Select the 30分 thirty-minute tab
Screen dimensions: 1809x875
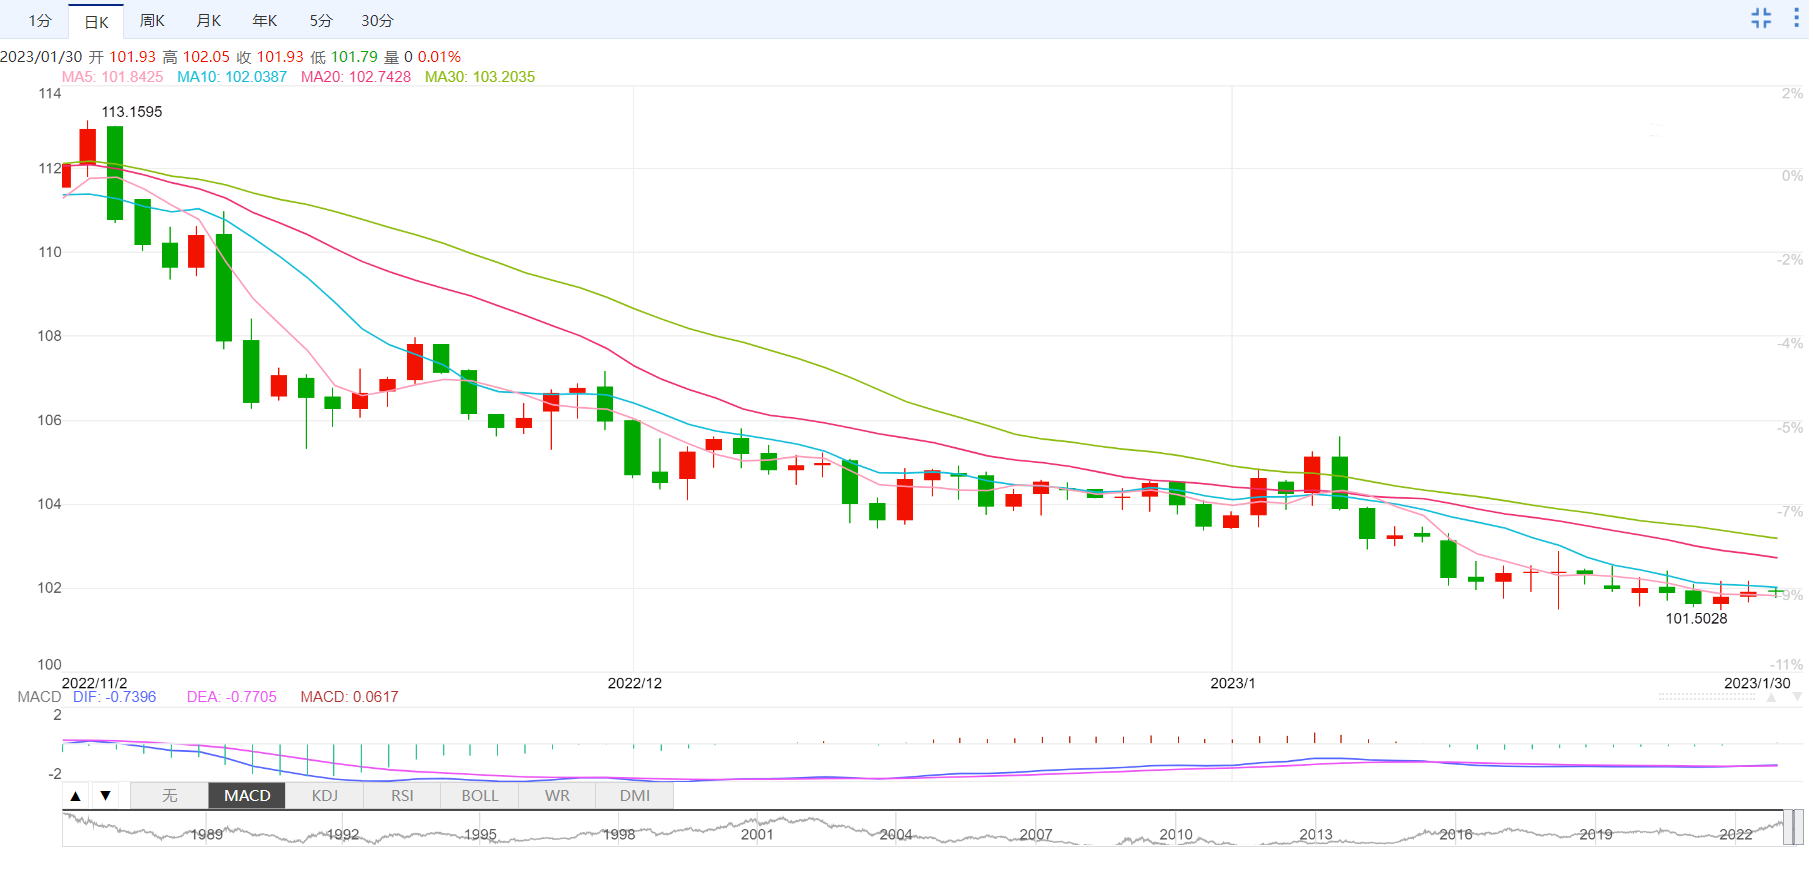377,21
